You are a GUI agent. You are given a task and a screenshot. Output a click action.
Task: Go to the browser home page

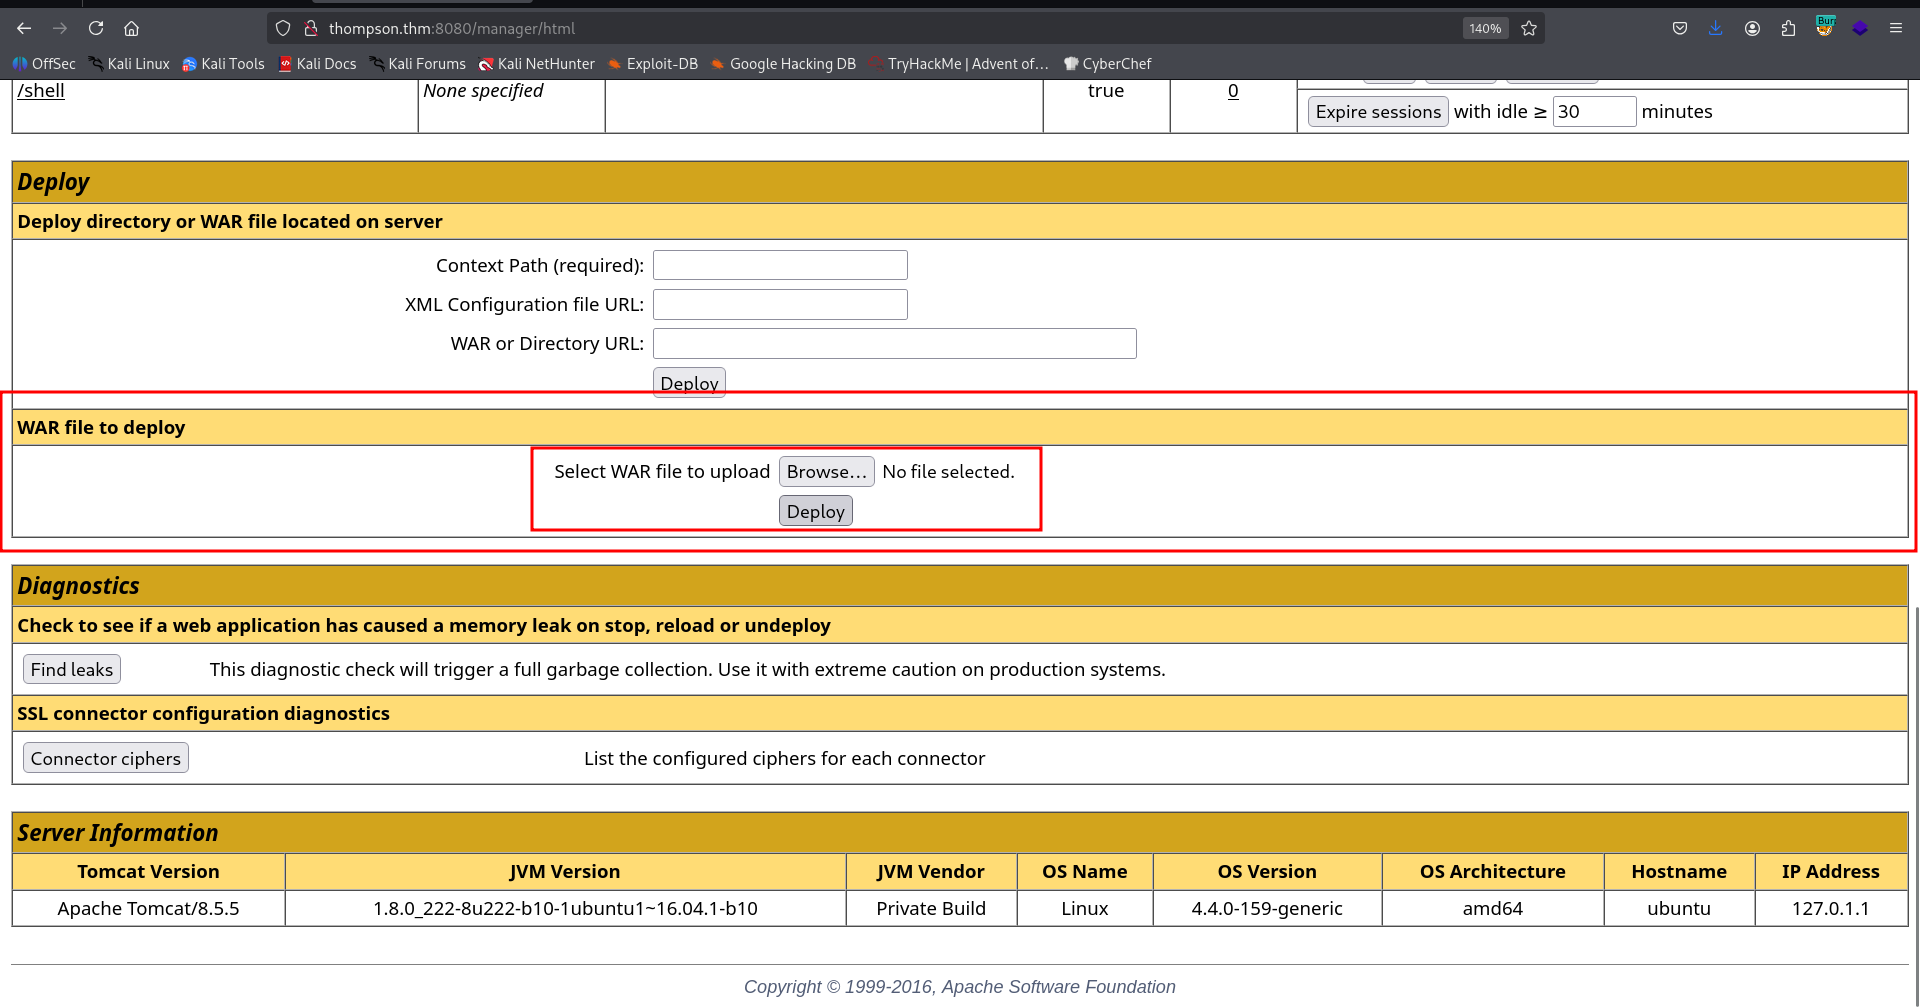pos(131,28)
